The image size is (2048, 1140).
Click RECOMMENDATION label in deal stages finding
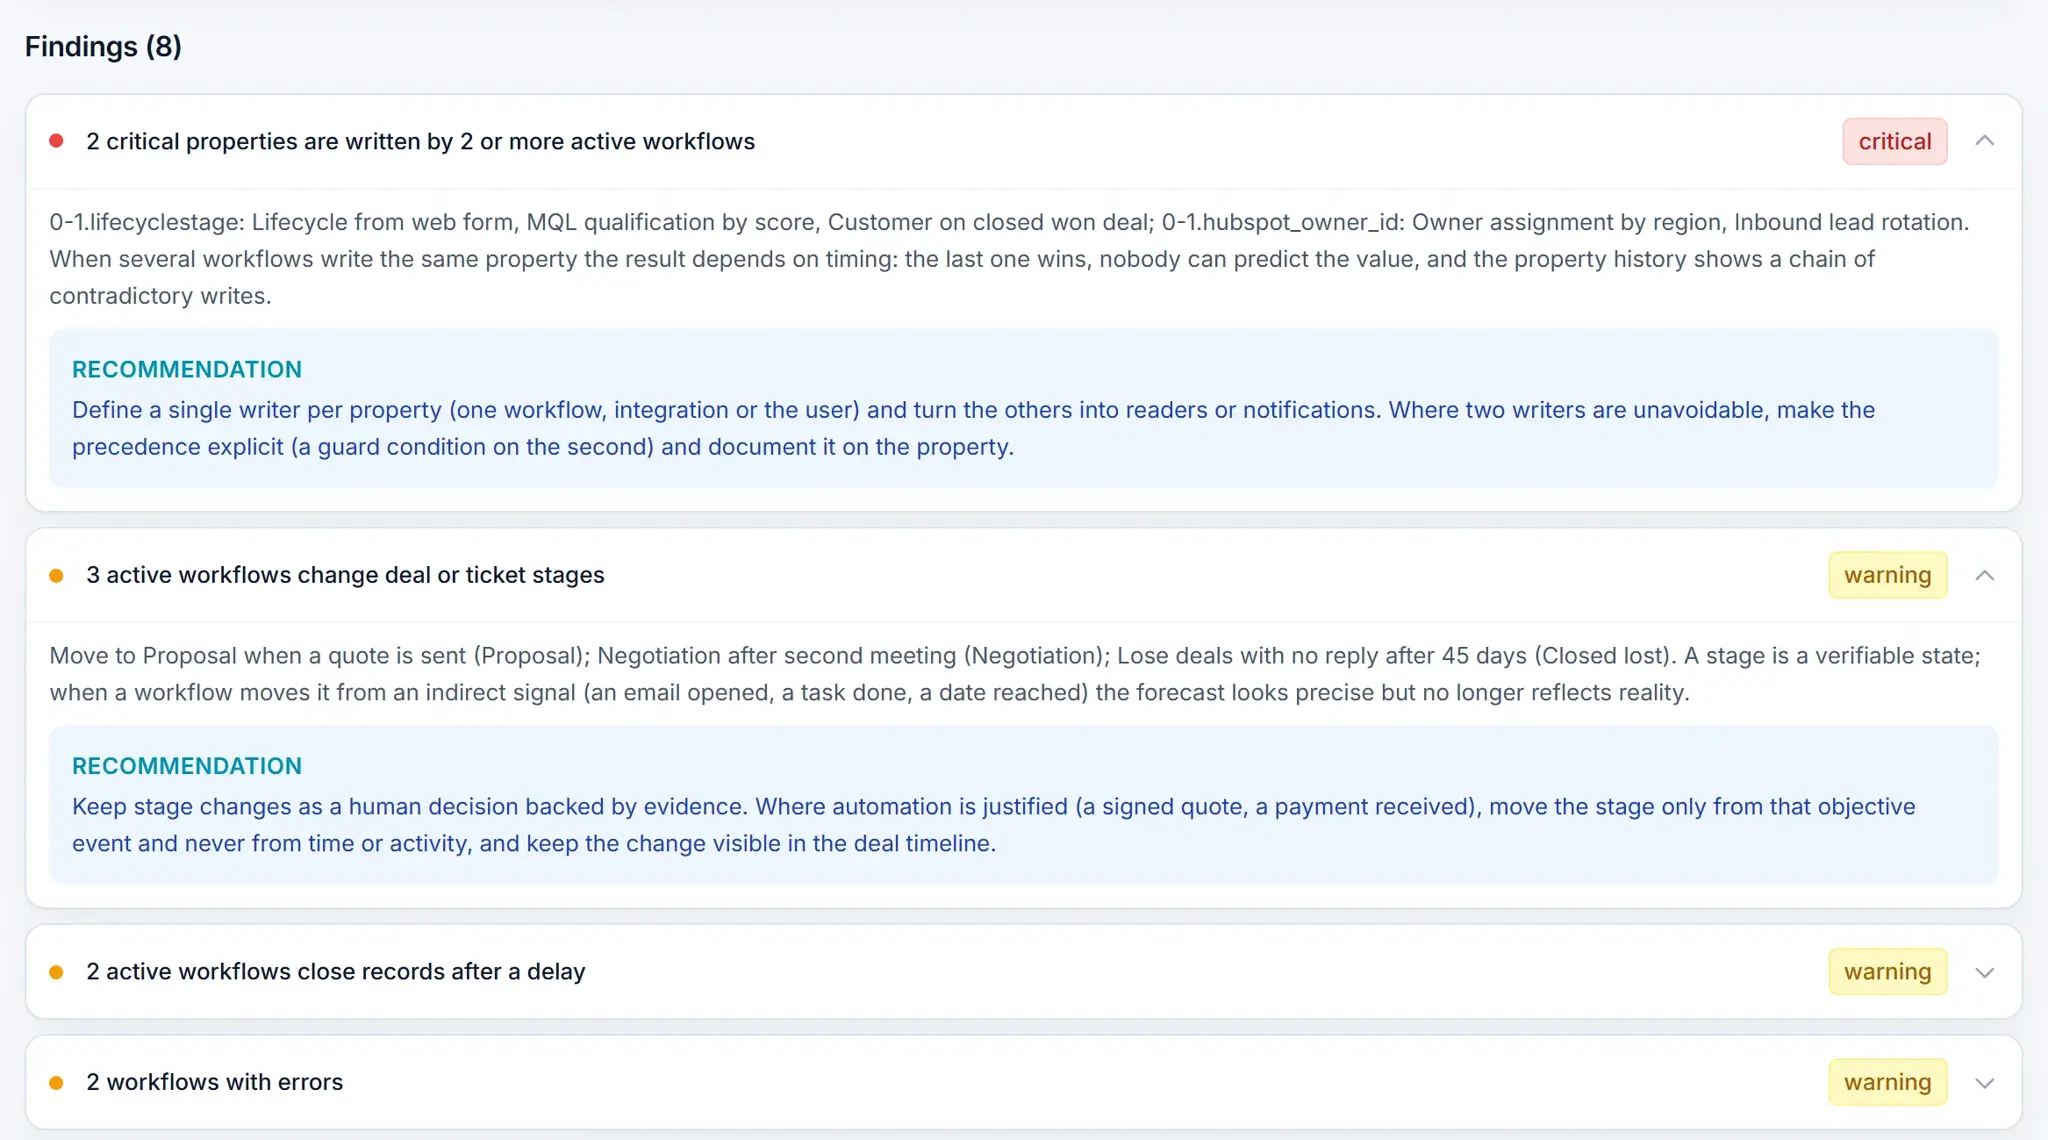[x=187, y=766]
